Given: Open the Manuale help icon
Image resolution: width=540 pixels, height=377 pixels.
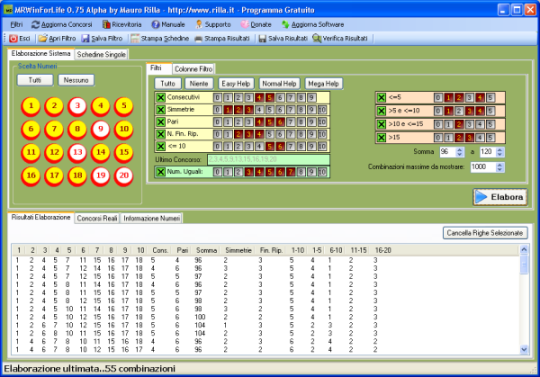Looking at the screenshot, I should pos(156,24).
